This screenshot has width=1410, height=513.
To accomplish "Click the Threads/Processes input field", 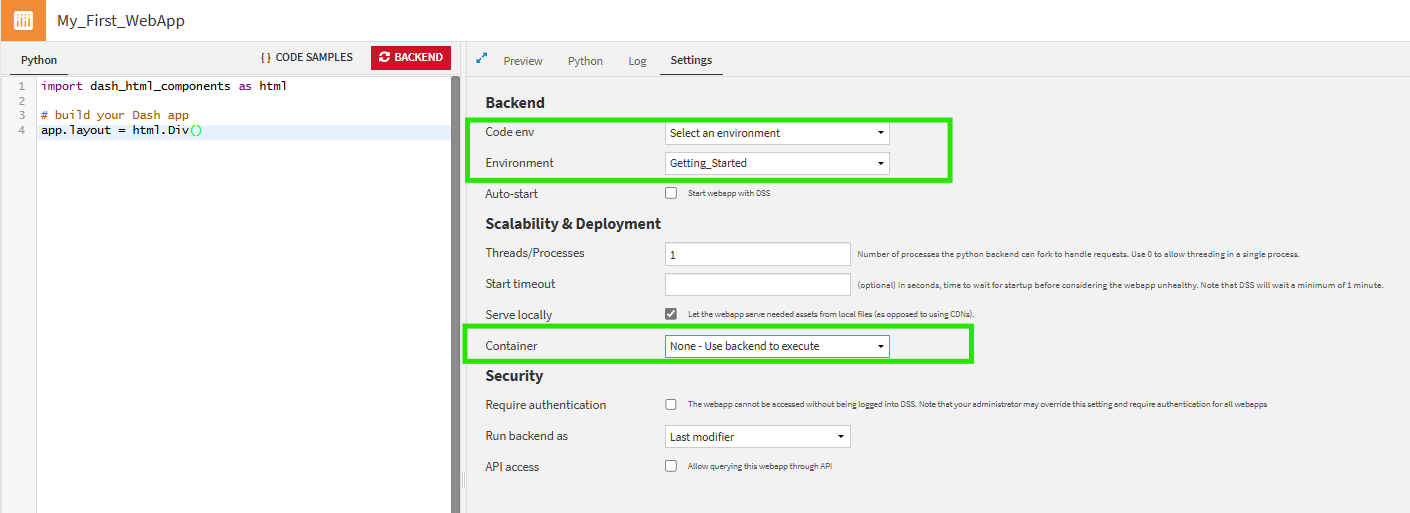I will tap(758, 254).
